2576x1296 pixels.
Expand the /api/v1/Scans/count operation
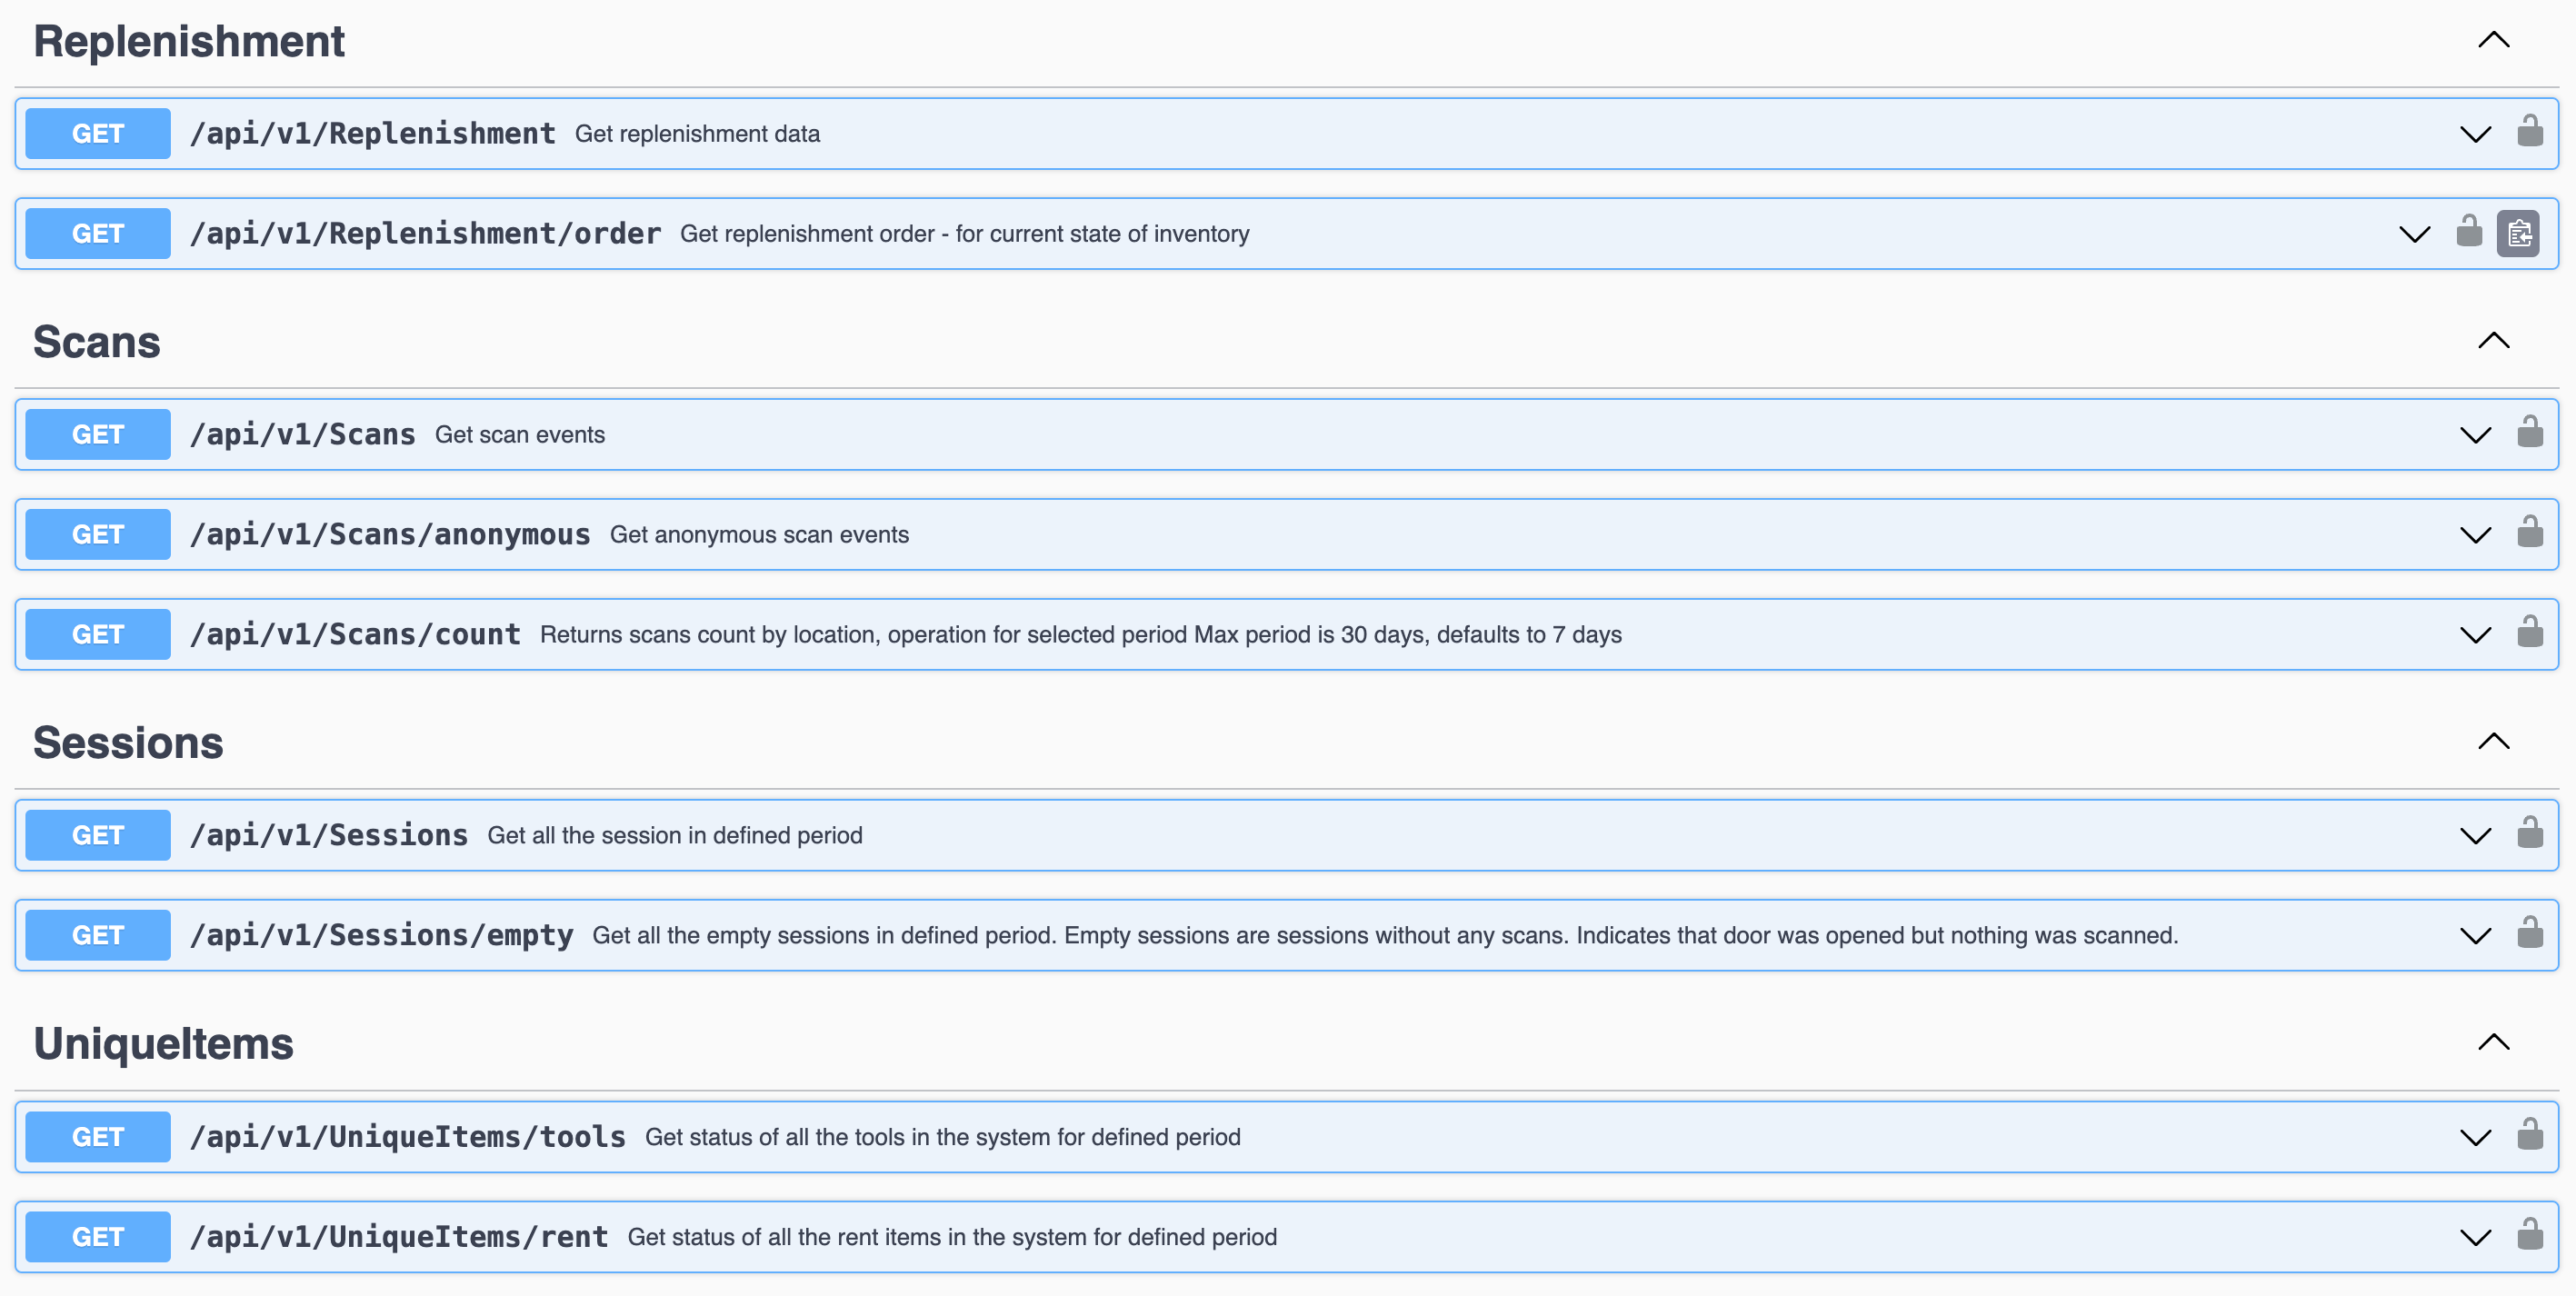pos(2475,634)
